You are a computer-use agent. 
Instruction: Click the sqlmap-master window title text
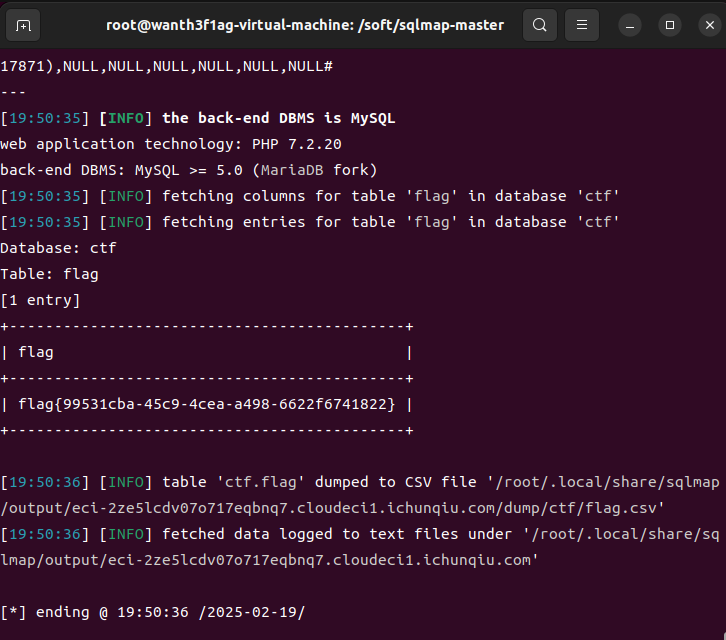click(305, 25)
